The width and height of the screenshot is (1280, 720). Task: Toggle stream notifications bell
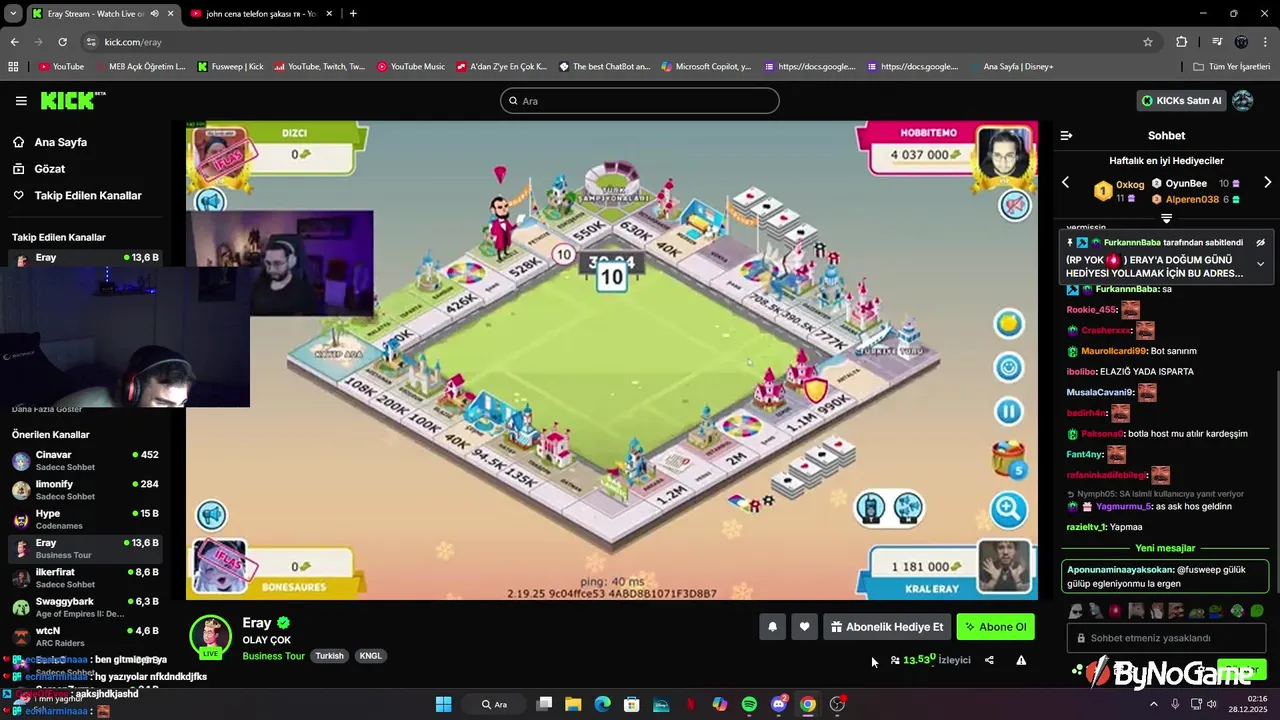coord(772,627)
